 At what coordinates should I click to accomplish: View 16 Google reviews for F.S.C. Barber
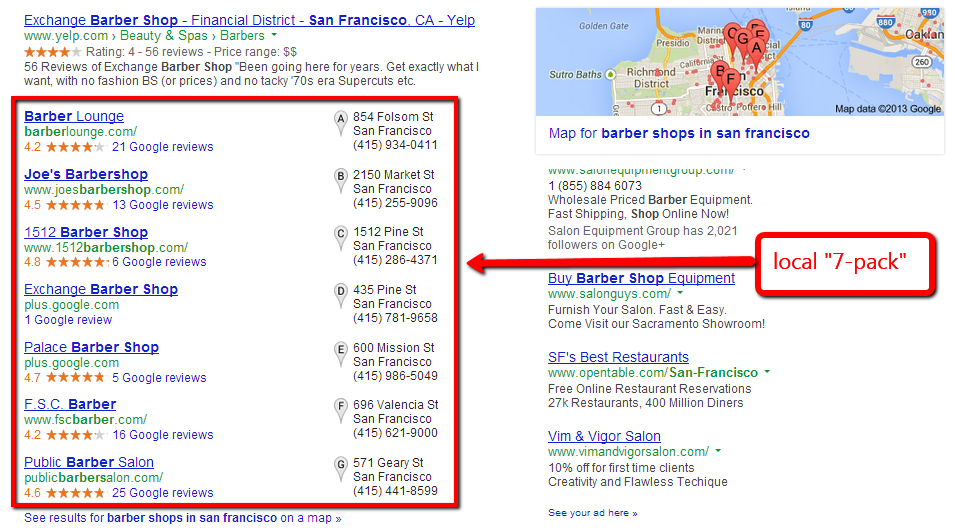(163, 435)
